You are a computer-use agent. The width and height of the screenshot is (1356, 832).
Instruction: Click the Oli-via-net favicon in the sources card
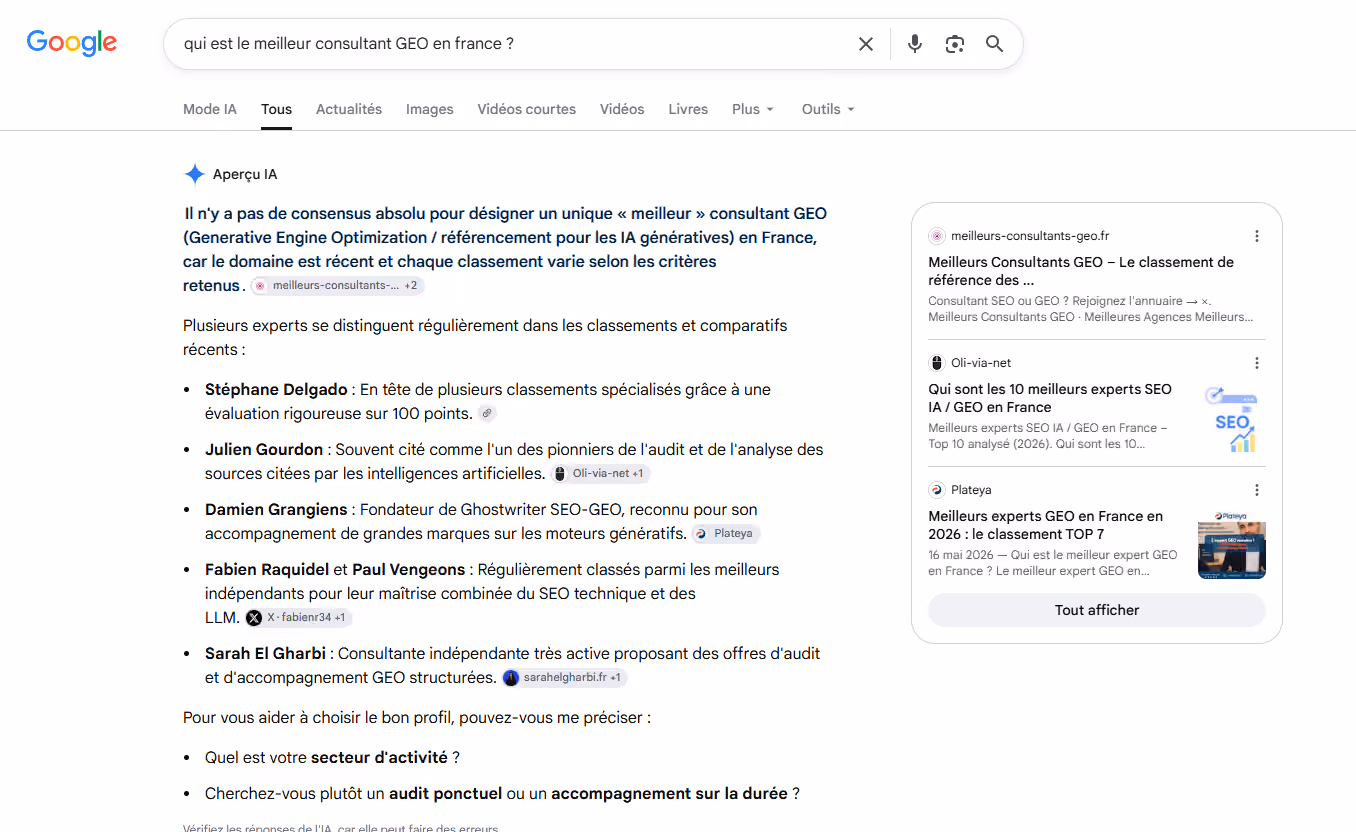tap(937, 363)
